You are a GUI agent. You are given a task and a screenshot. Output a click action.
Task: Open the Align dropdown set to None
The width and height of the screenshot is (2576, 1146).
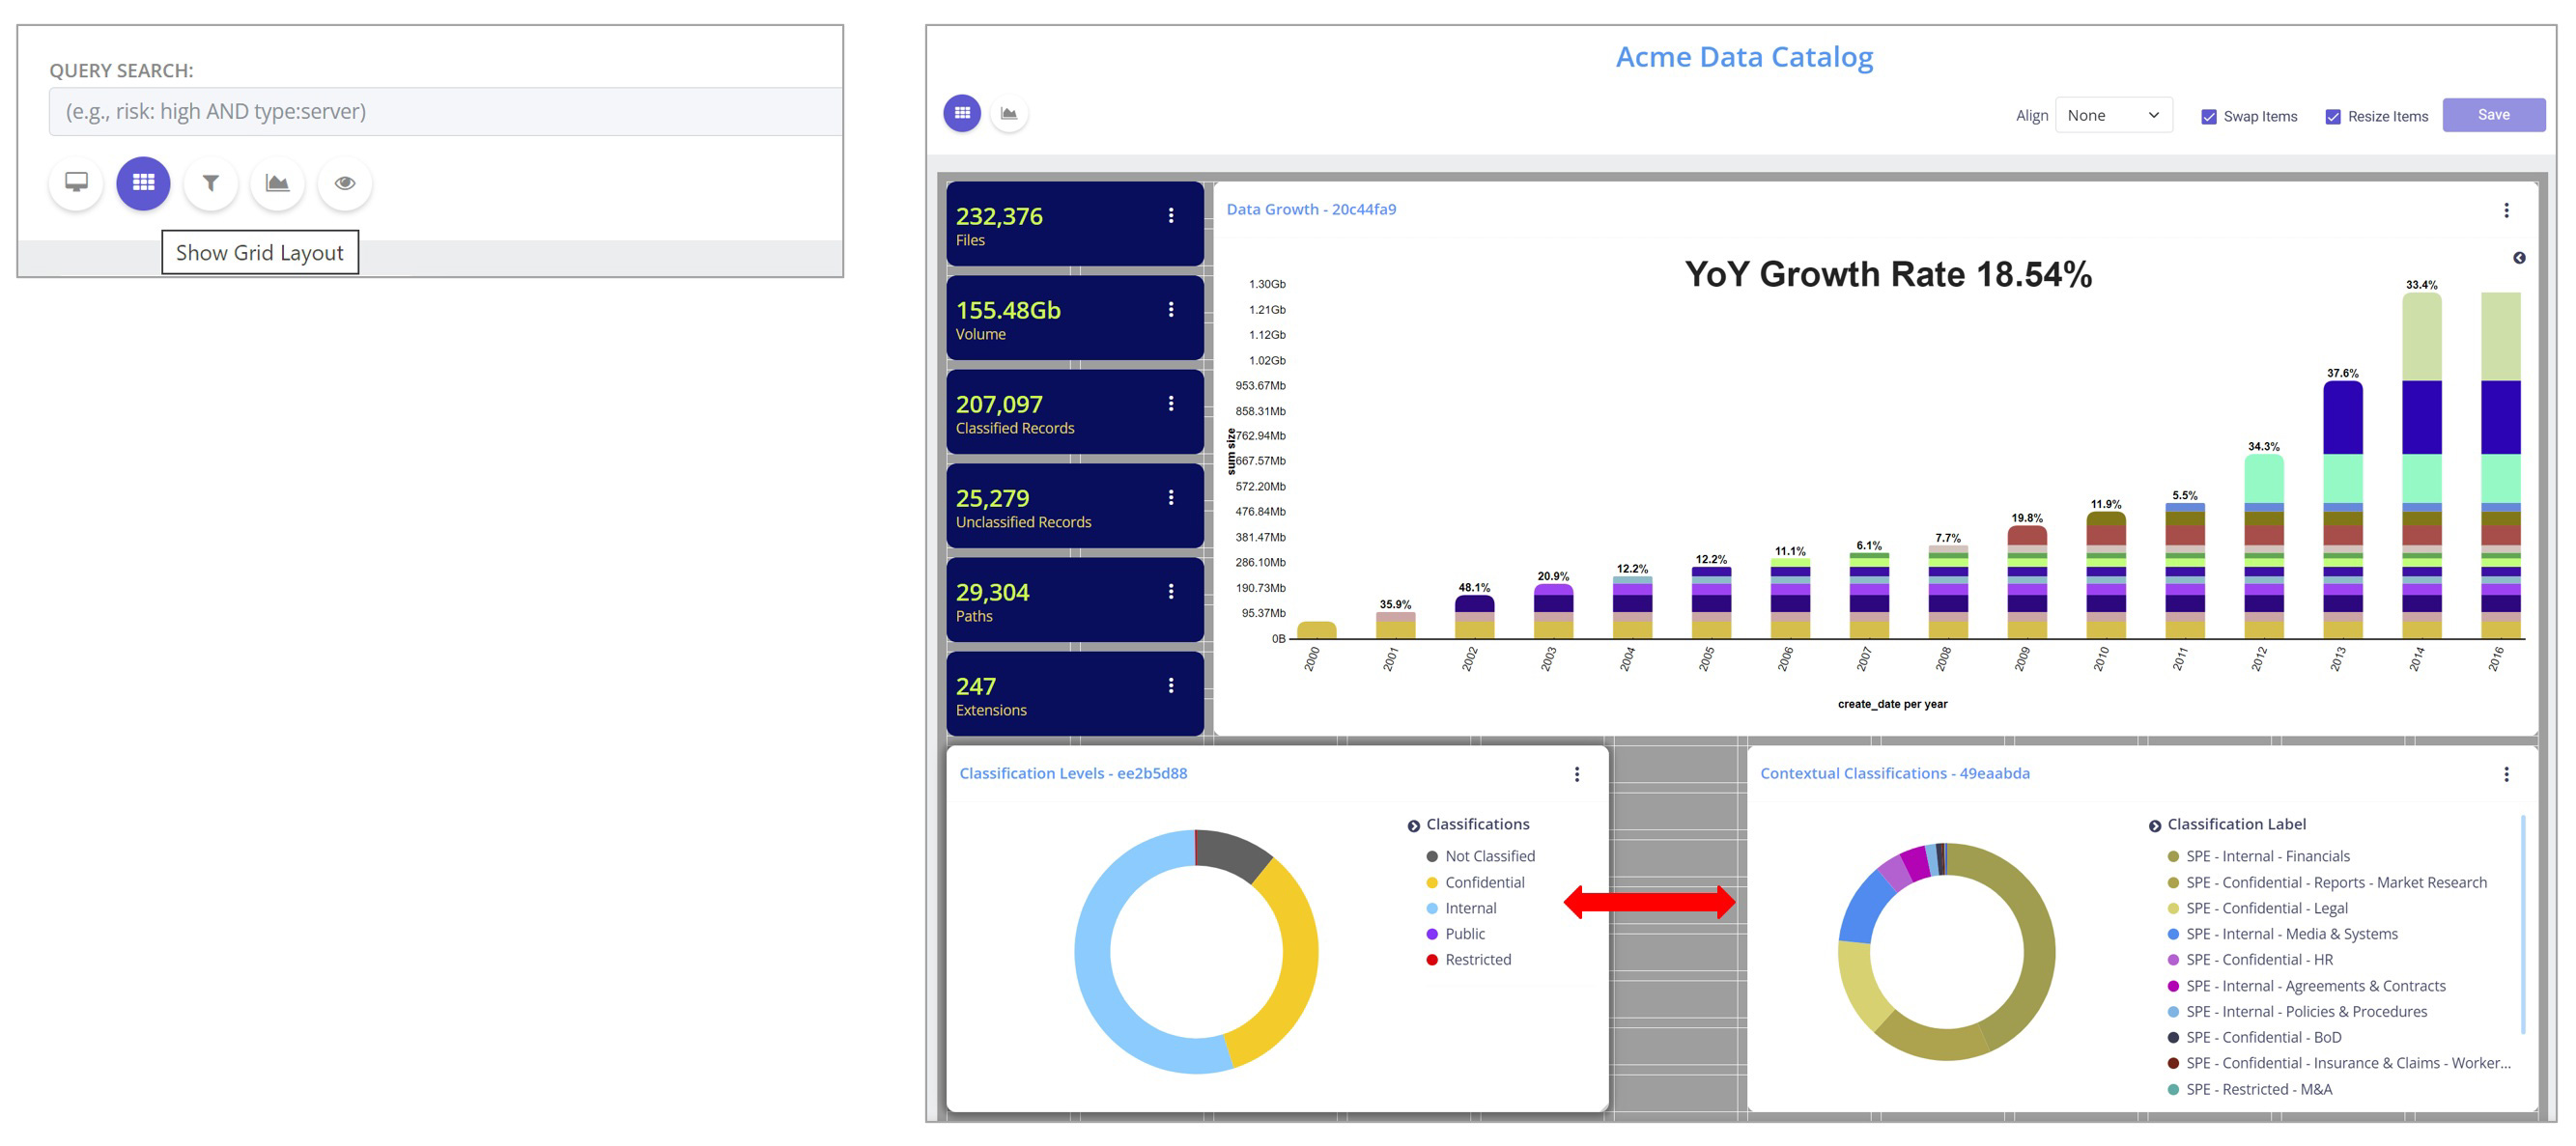tap(2113, 116)
